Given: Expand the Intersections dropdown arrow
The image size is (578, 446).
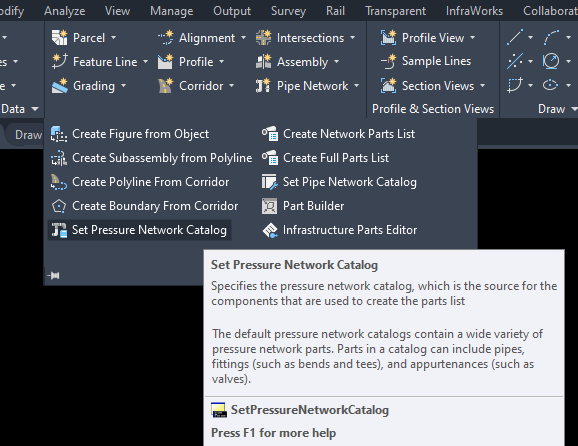Looking at the screenshot, I should (352, 38).
